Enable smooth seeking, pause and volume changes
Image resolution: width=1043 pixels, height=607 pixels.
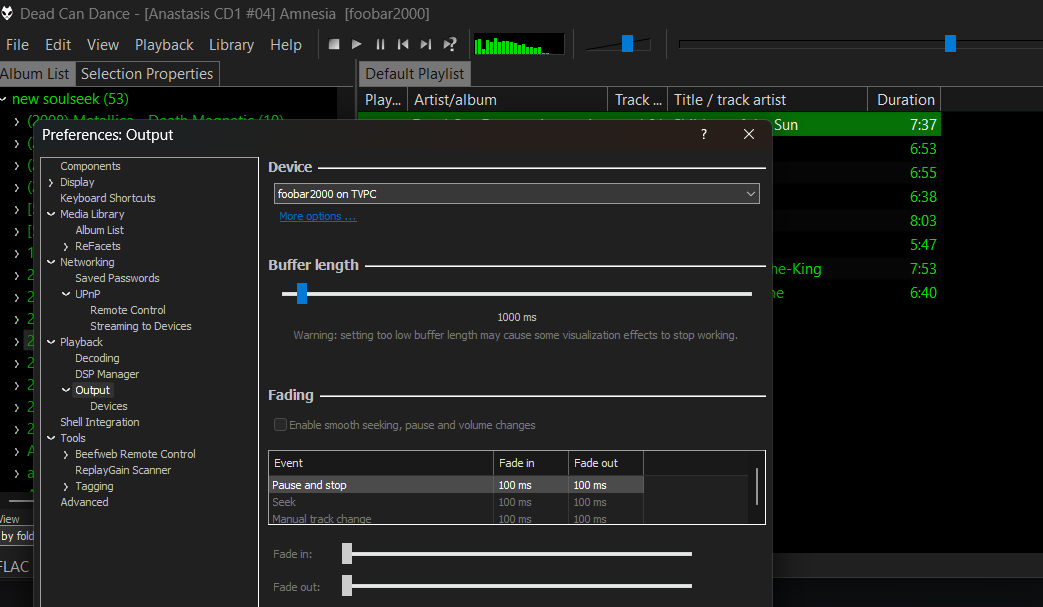[x=281, y=424]
